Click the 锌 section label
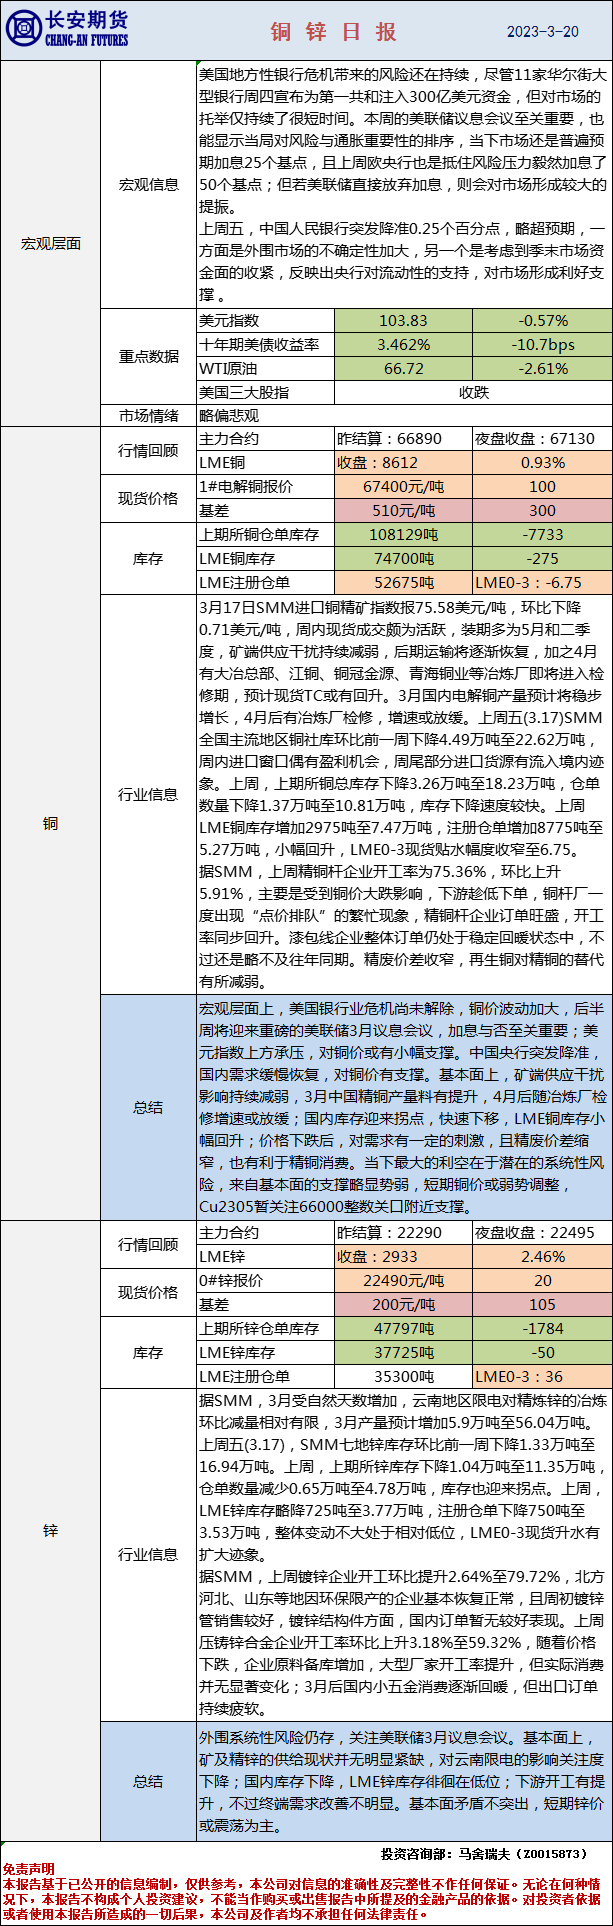The width and height of the screenshot is (613, 1926). 51,1531
